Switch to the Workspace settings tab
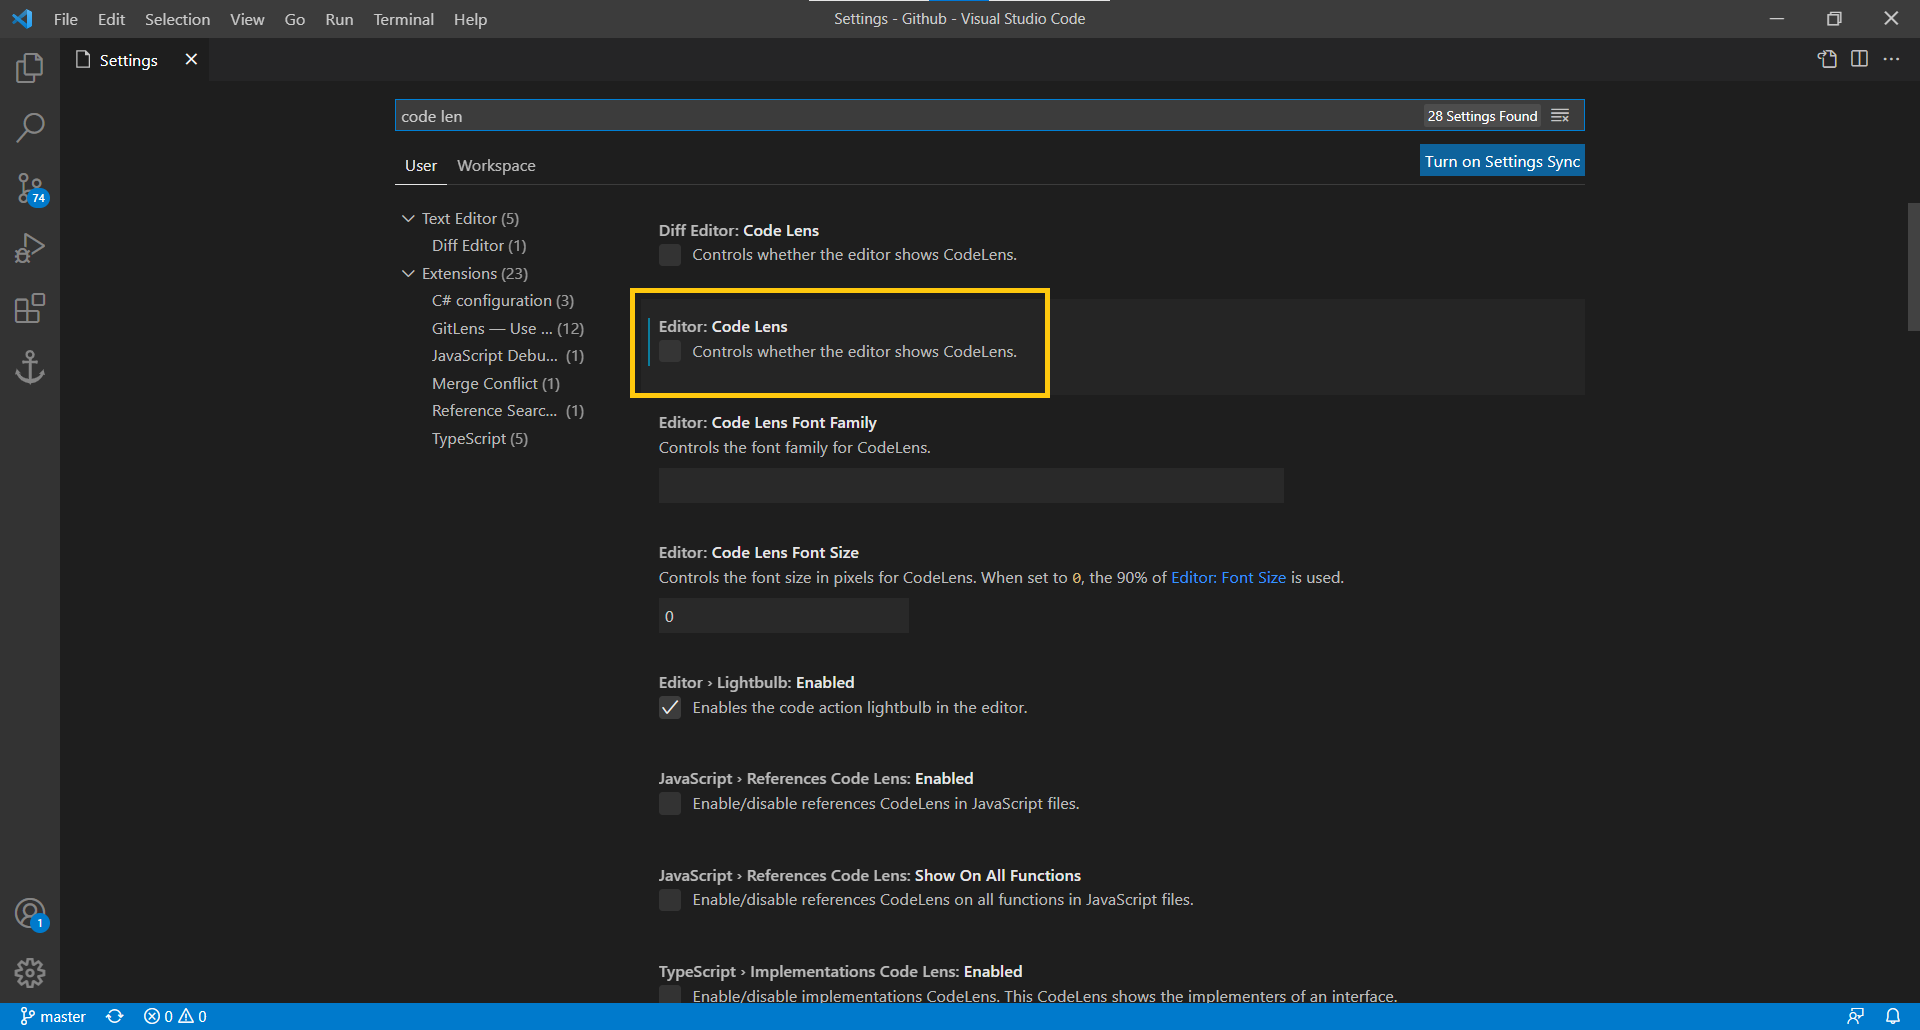This screenshot has height=1030, width=1920. click(x=496, y=165)
